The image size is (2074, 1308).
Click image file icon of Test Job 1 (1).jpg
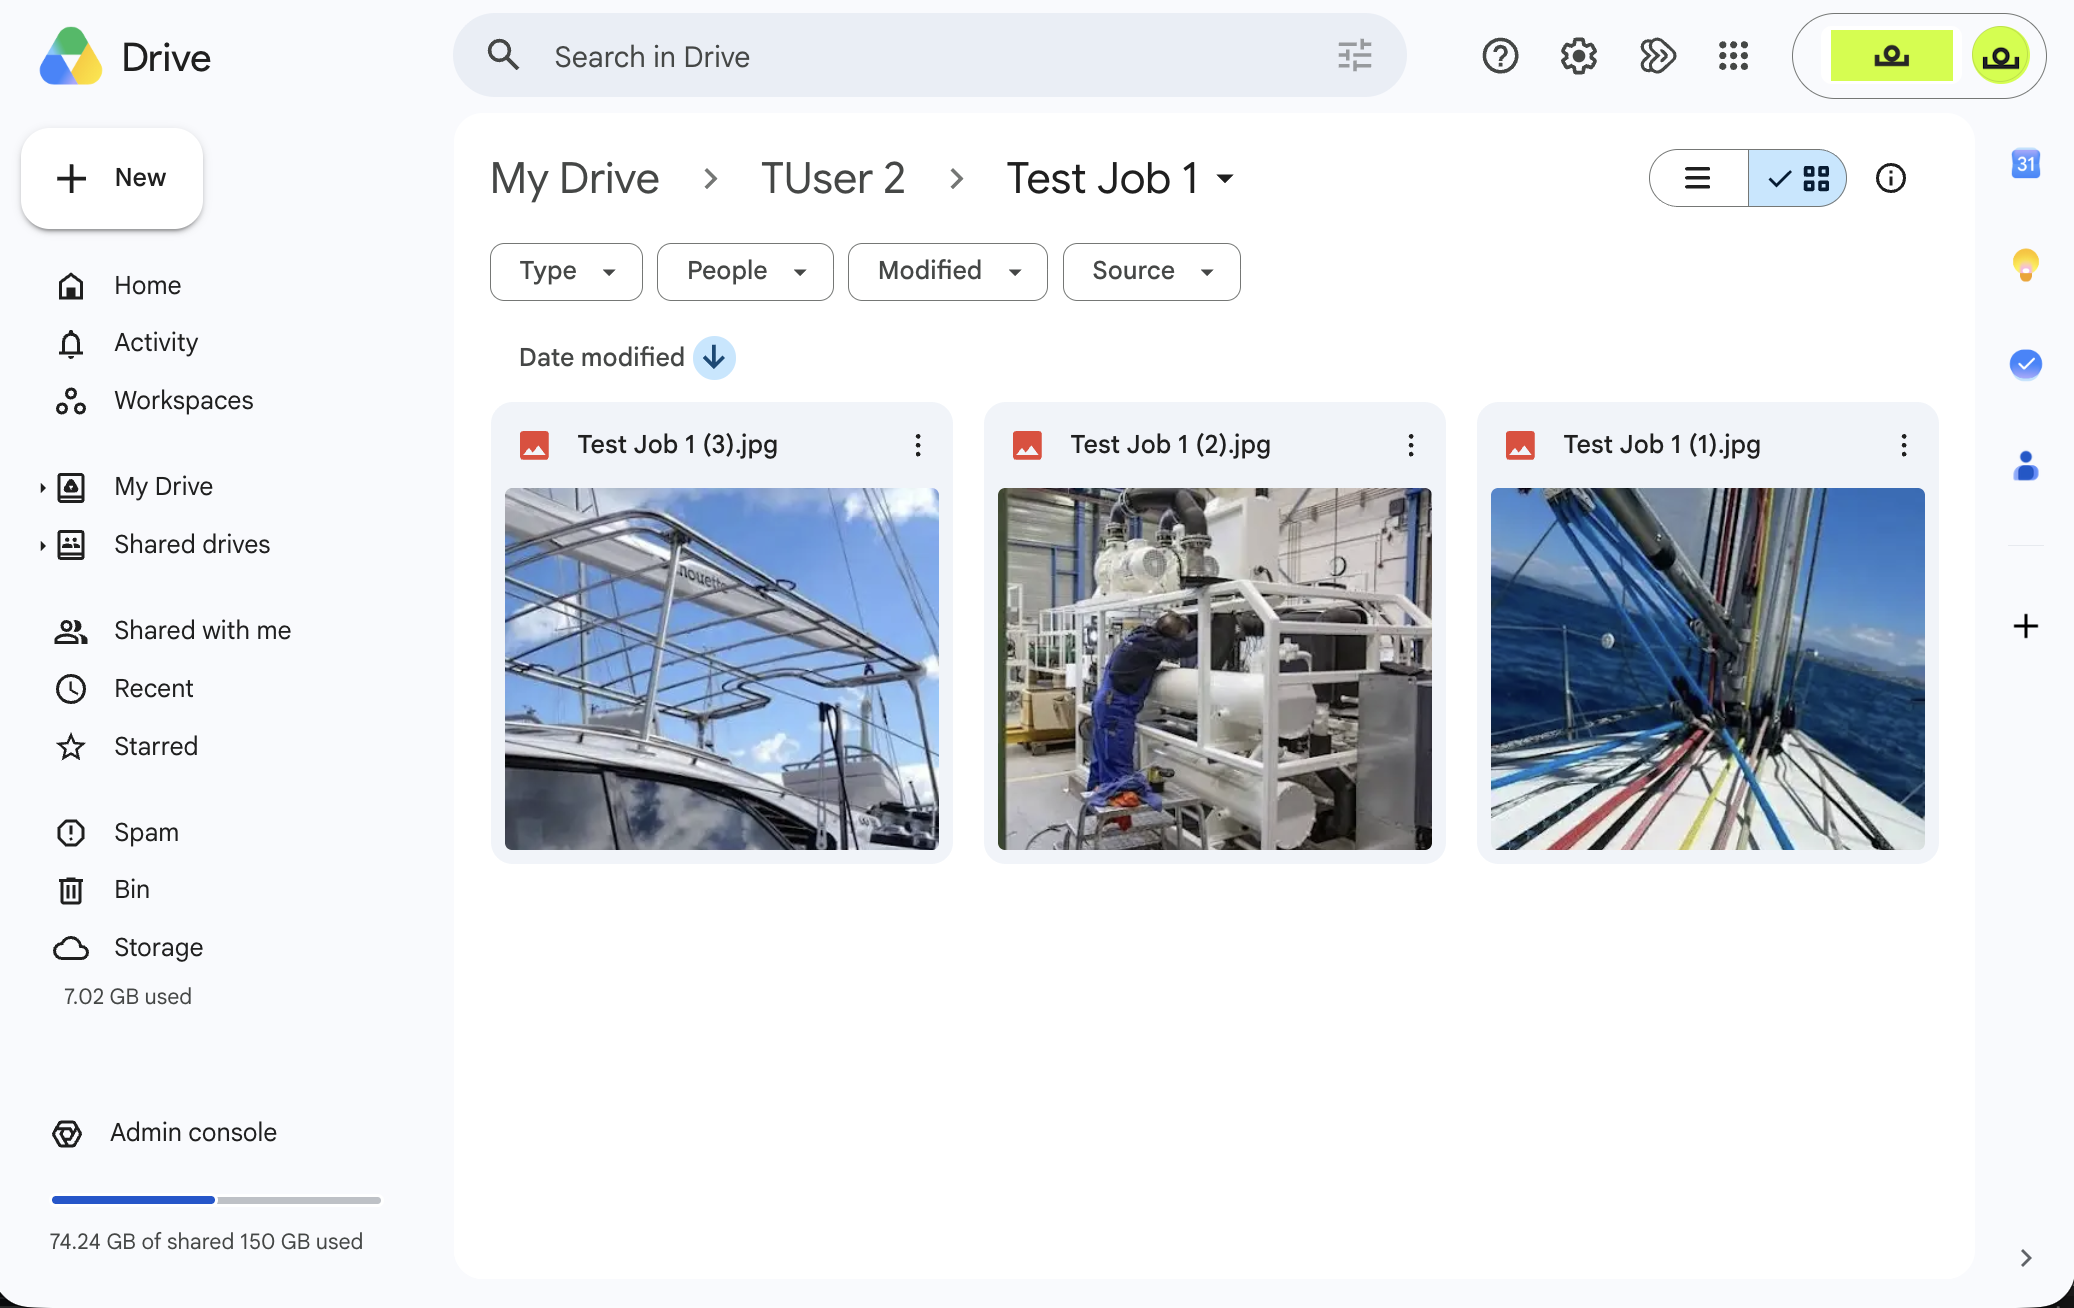point(1520,445)
